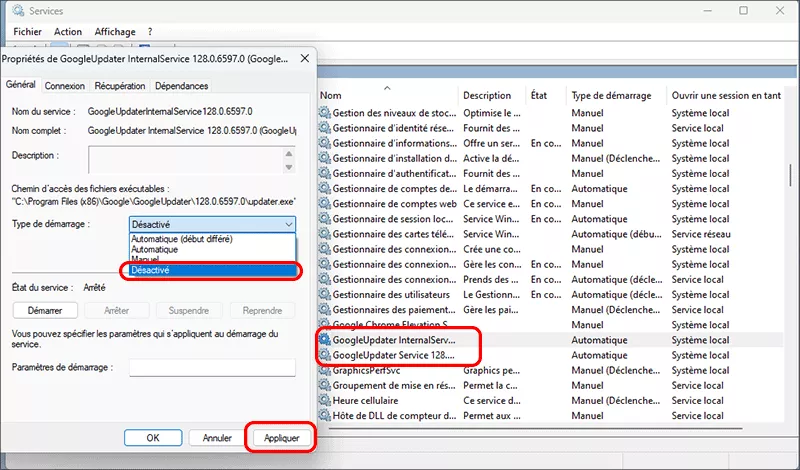Click gear icon of Gestionnaire d'authentification row
800x470 pixels.
pos(324,174)
